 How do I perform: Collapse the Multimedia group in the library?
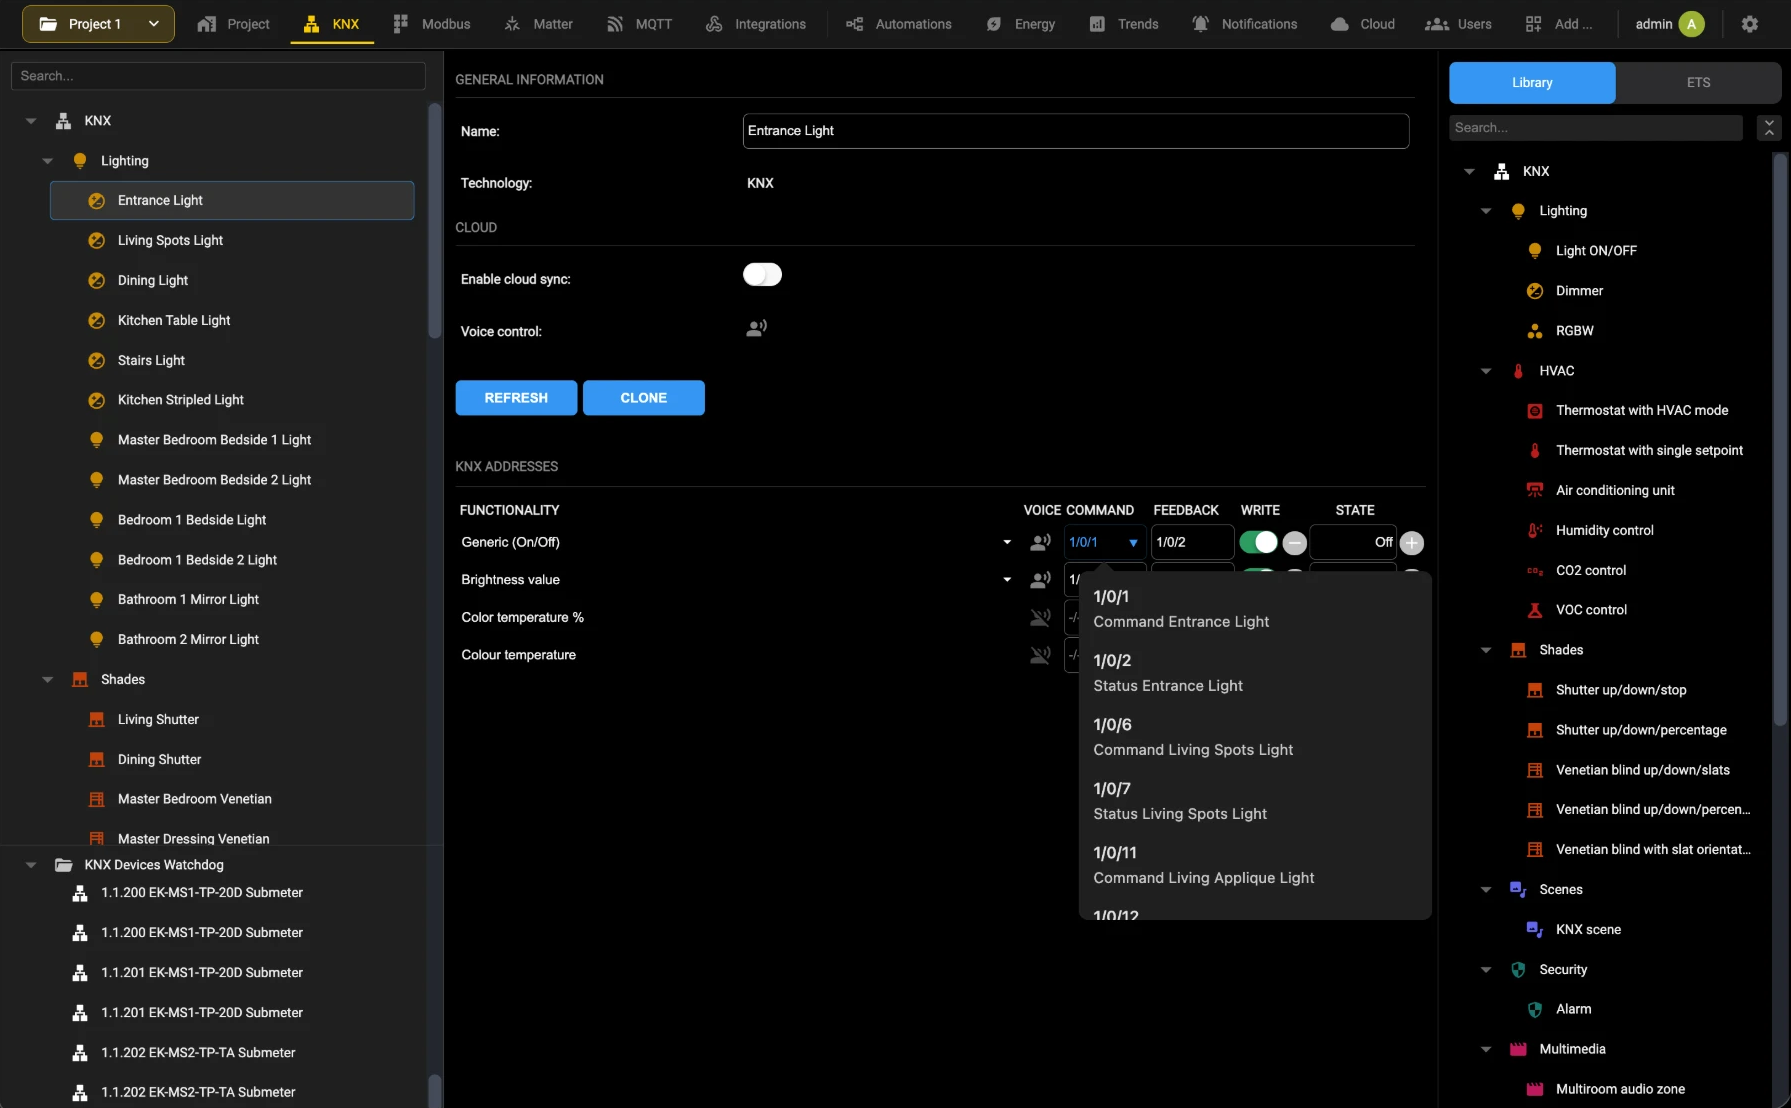click(1486, 1050)
